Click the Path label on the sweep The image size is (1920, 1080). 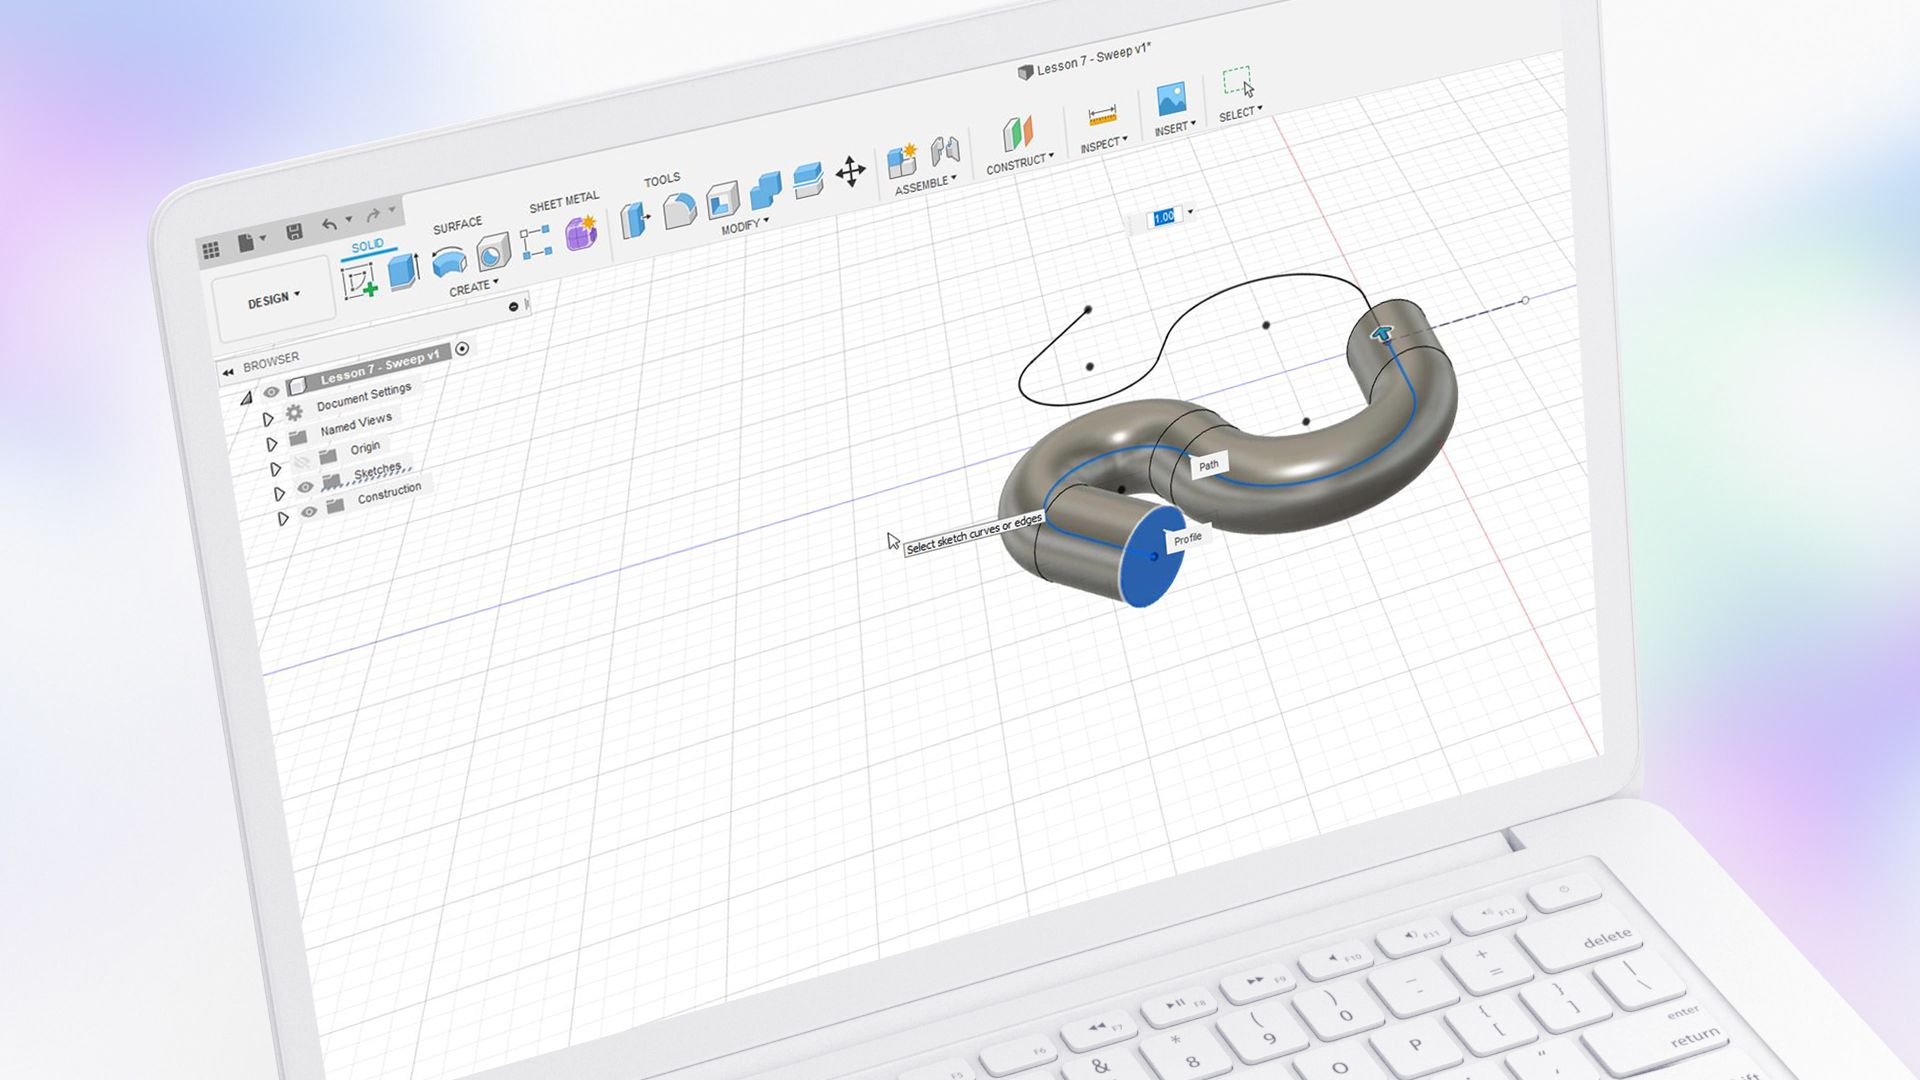tap(1209, 465)
